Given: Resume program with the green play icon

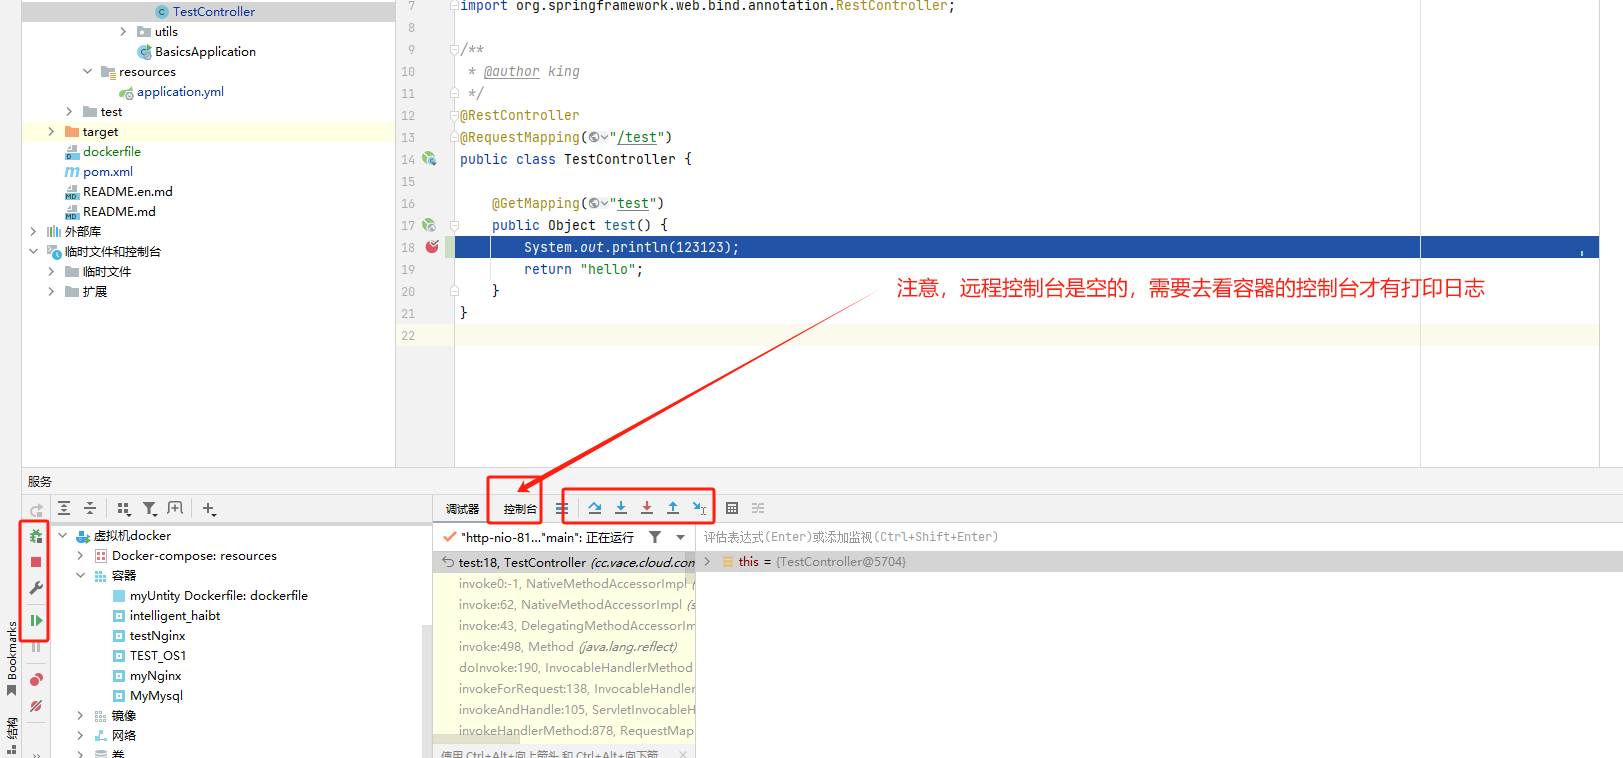Looking at the screenshot, I should tap(36, 621).
